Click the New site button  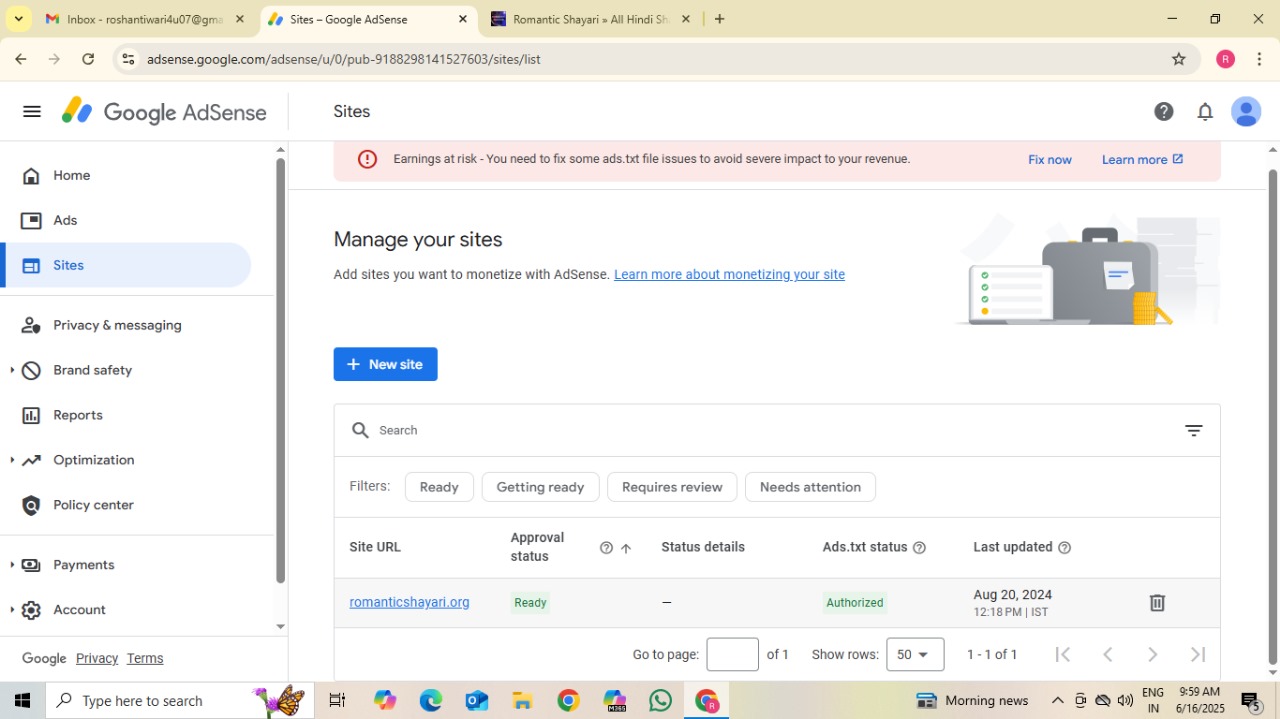pos(385,364)
